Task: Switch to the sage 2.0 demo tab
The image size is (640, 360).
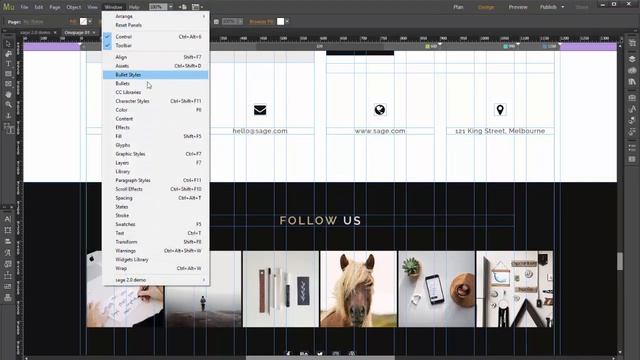Action: (x=35, y=32)
